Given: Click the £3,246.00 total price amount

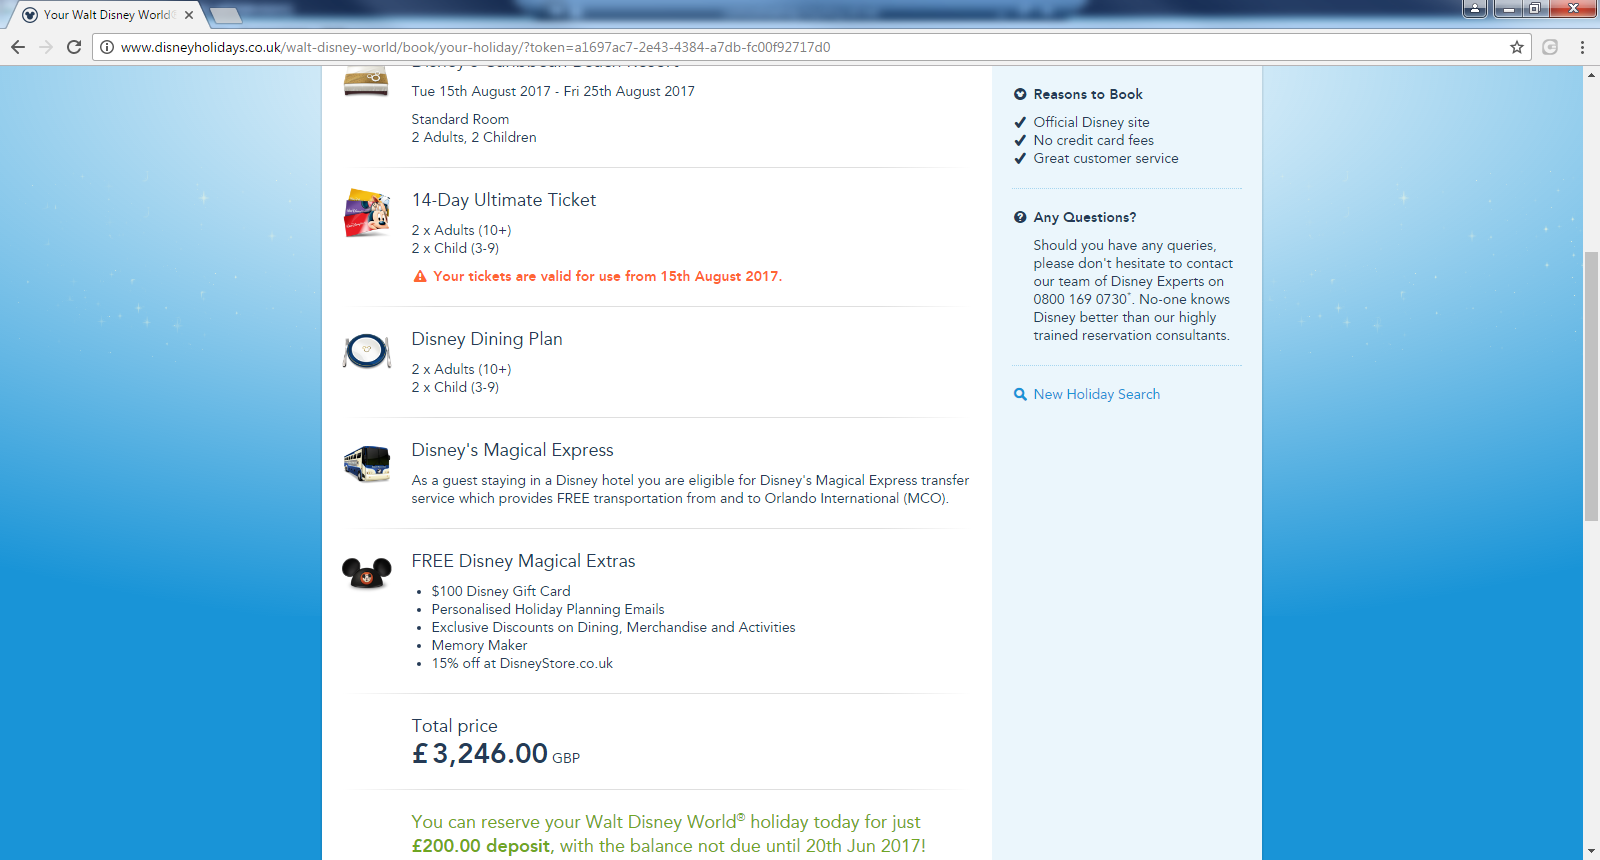Looking at the screenshot, I should [480, 753].
